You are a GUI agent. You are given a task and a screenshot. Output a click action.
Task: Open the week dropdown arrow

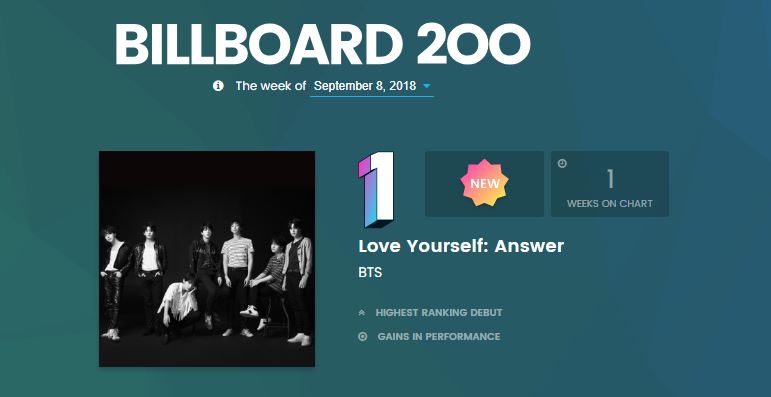[427, 86]
